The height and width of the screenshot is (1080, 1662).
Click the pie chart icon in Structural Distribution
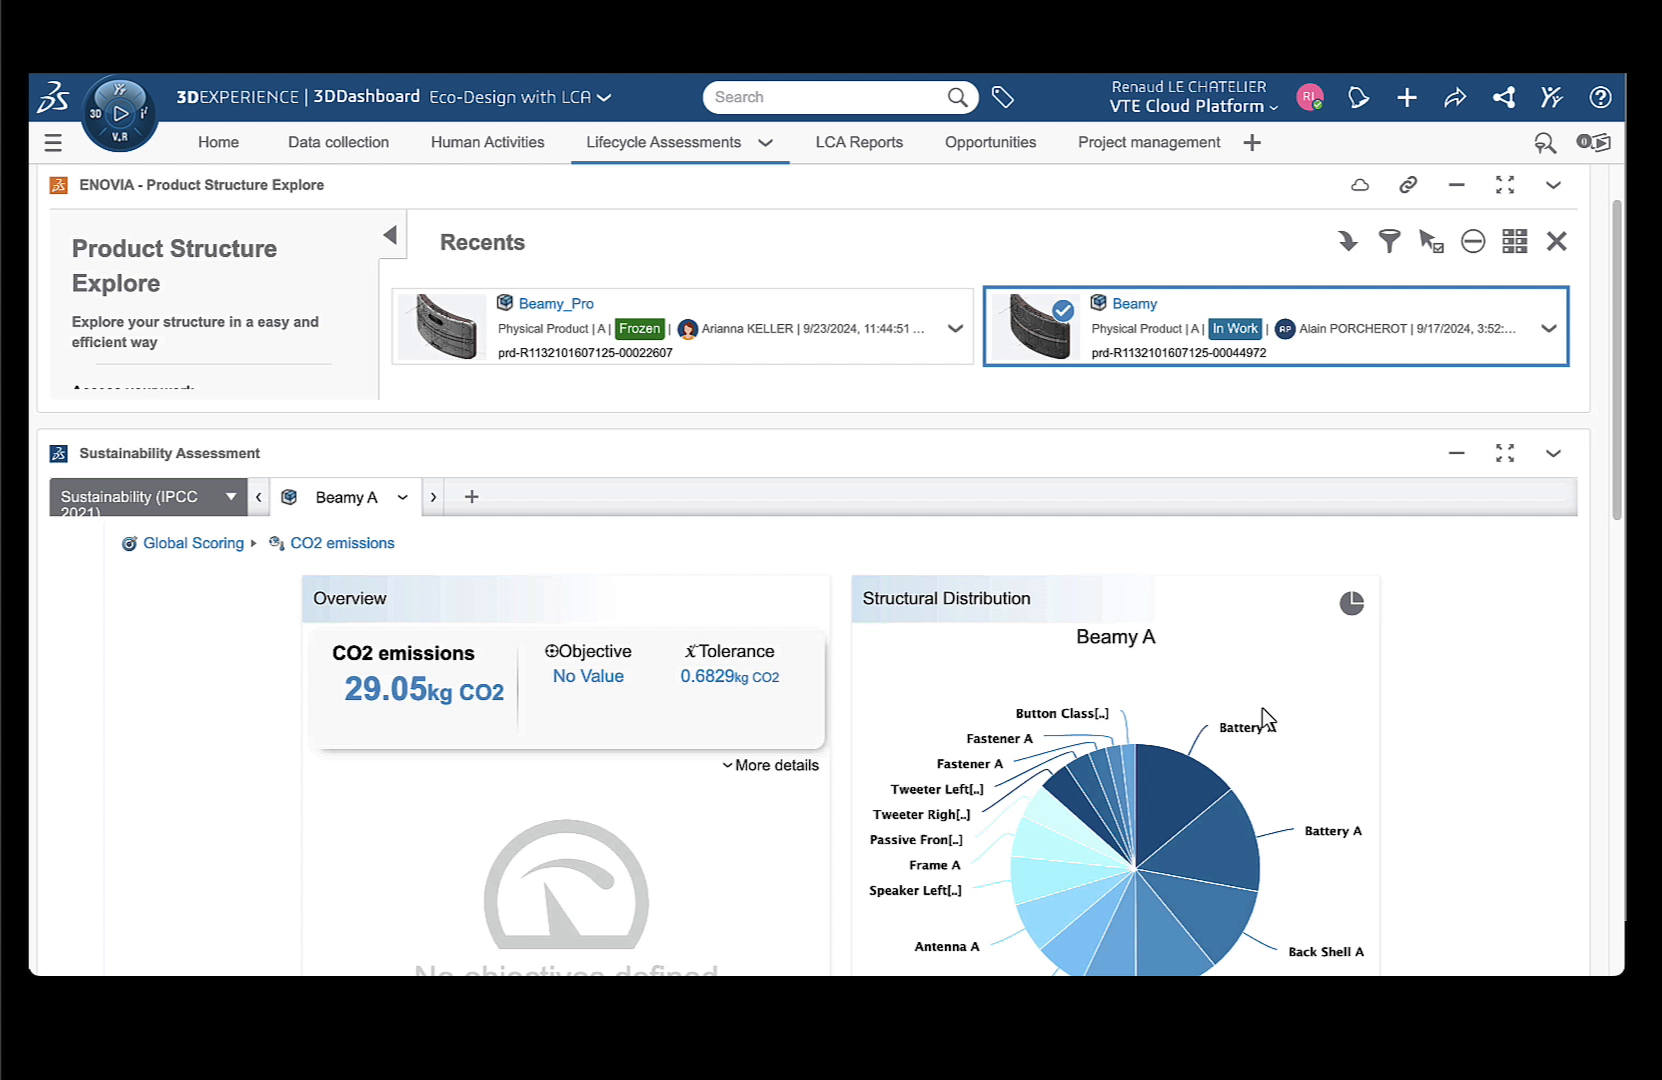pos(1351,603)
